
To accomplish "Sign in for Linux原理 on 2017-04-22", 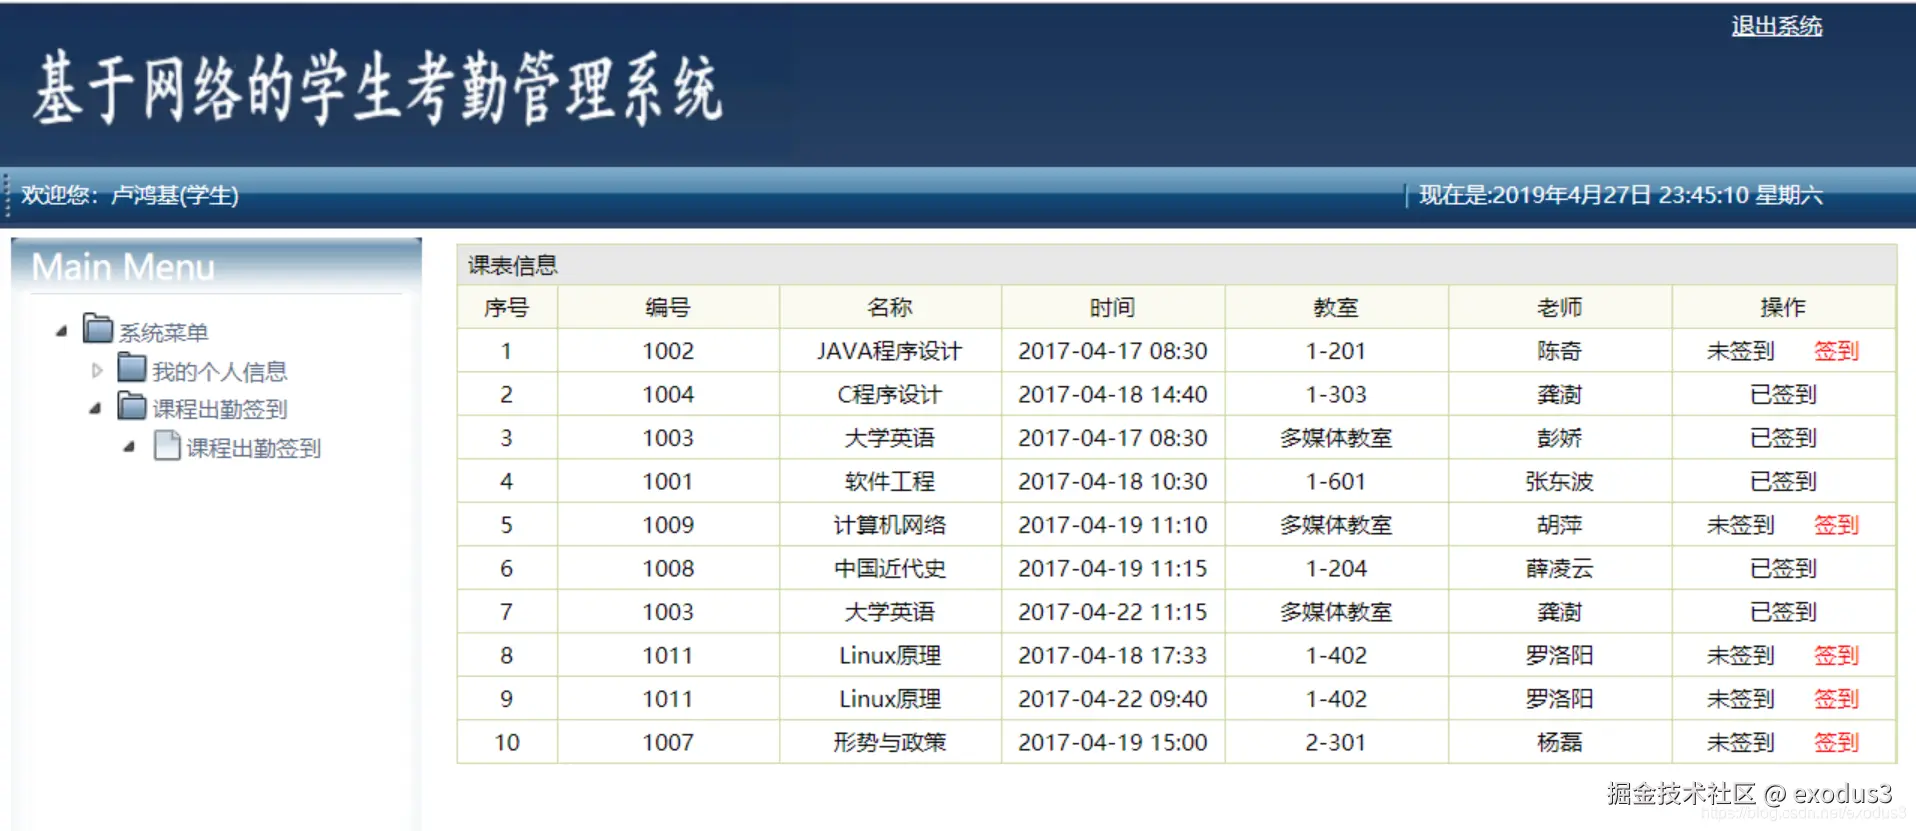I will (x=1836, y=699).
